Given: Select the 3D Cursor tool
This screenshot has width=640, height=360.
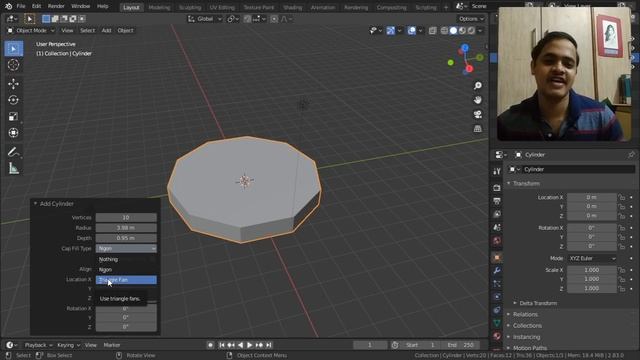Looking at the screenshot, I should (x=13, y=65).
